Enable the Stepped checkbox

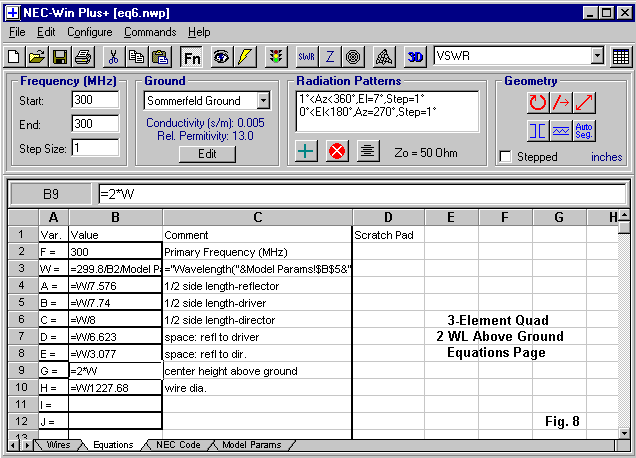pos(506,157)
